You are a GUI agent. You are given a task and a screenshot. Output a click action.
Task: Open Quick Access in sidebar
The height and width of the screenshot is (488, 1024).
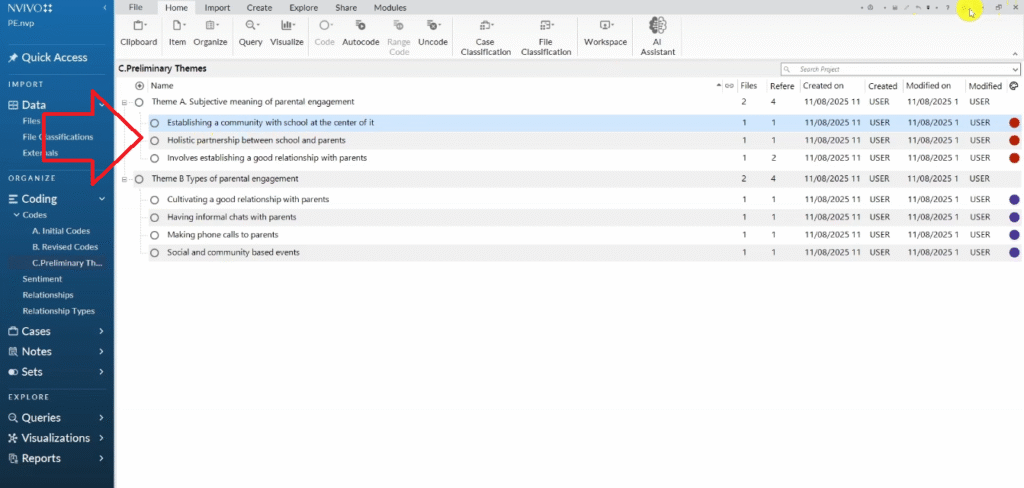(54, 58)
